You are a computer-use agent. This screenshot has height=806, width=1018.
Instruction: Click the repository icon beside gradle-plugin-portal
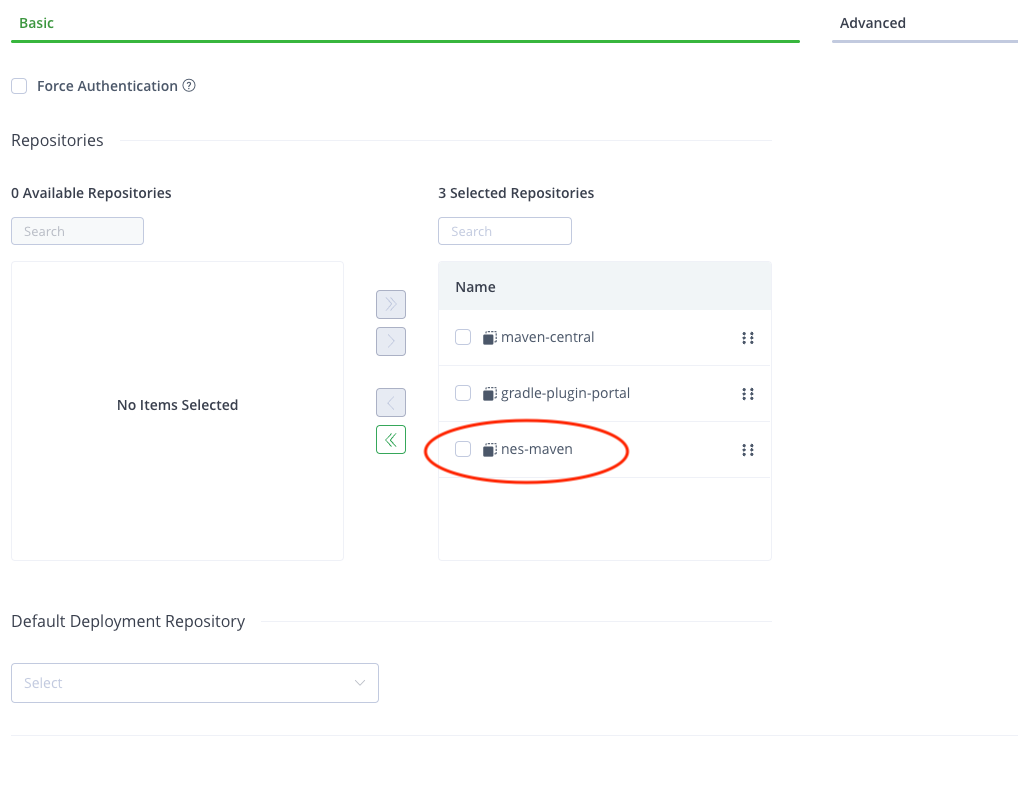pos(487,393)
